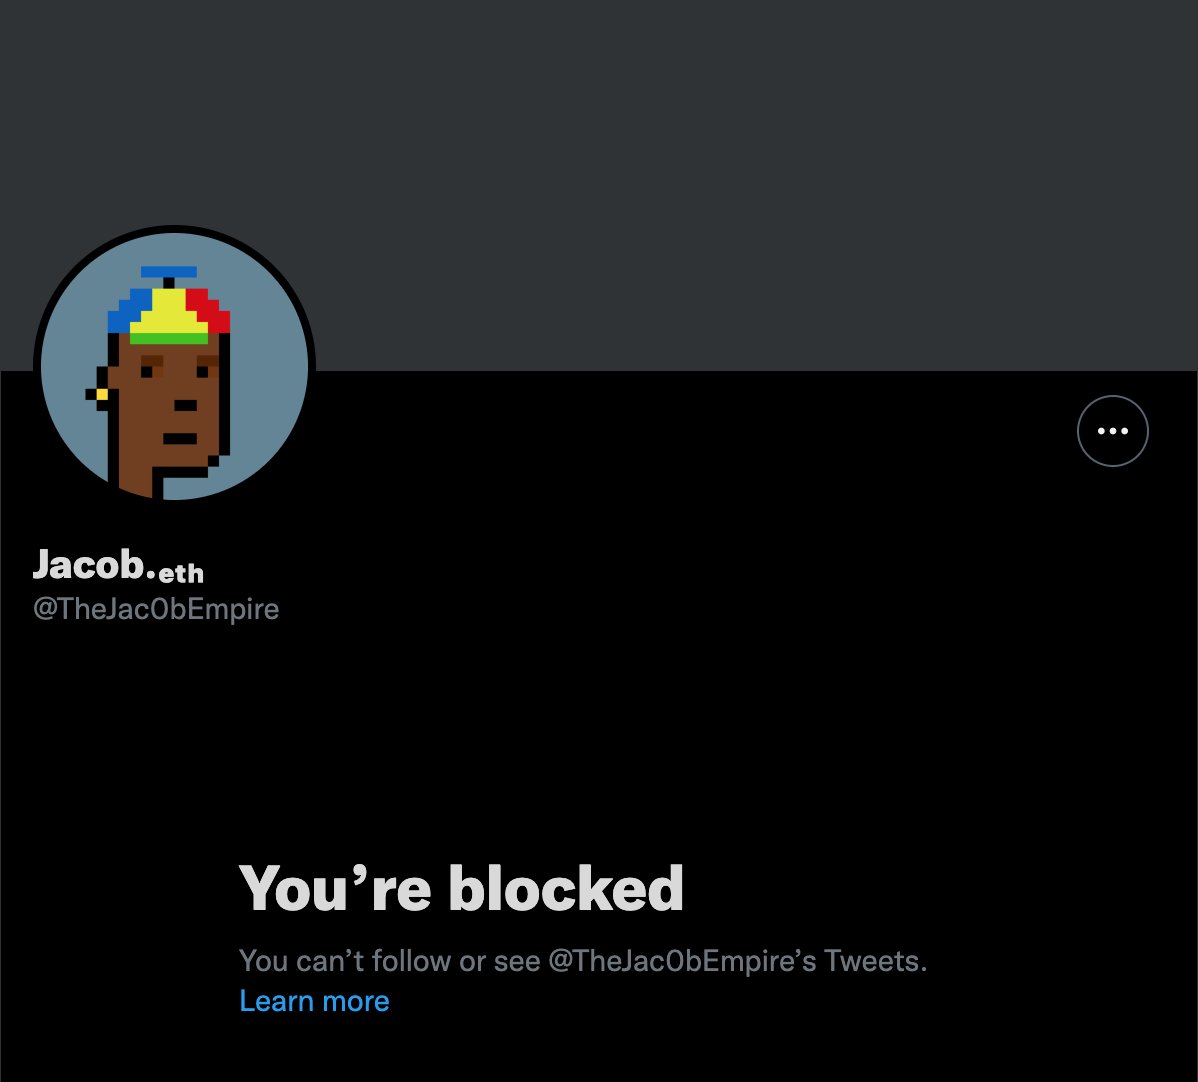Click the gold earring on the avatar
Image resolution: width=1198 pixels, height=1082 pixels.
click(x=102, y=394)
